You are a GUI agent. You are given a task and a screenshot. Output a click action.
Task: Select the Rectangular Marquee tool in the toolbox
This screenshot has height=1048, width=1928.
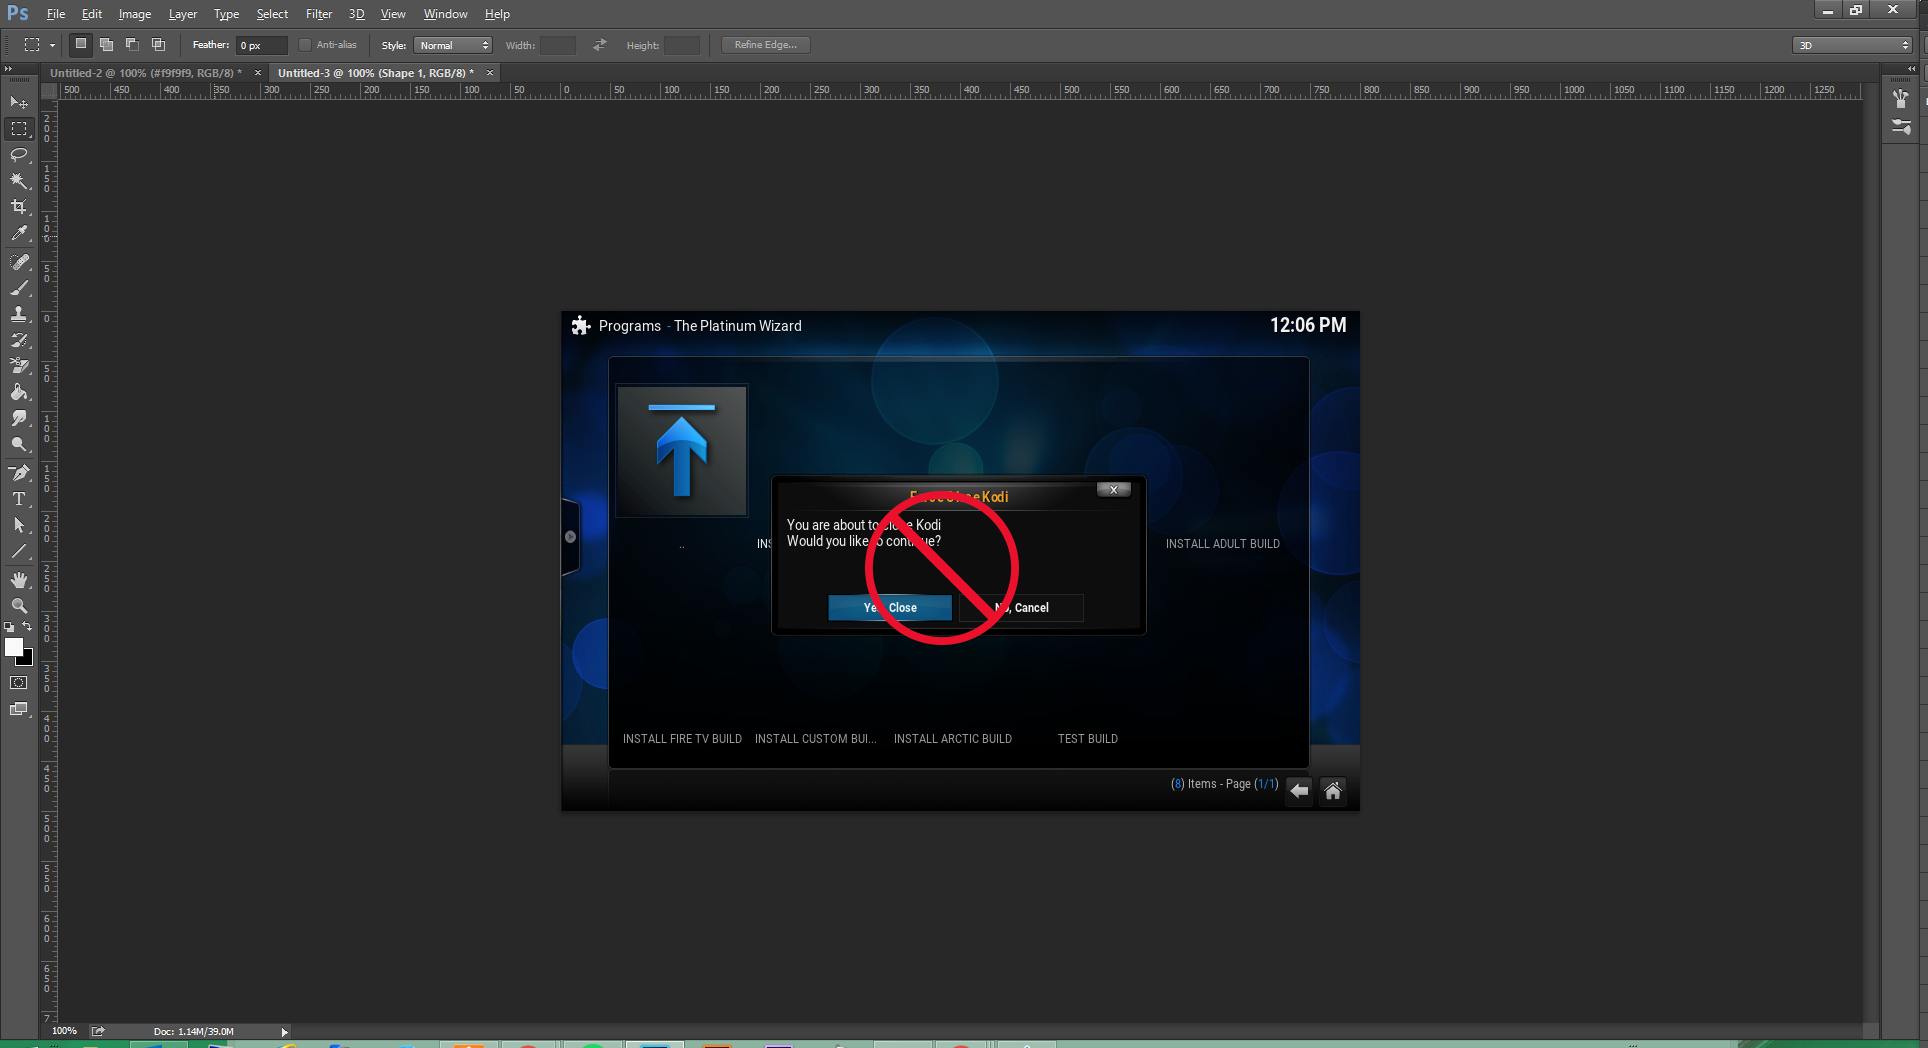tap(19, 129)
